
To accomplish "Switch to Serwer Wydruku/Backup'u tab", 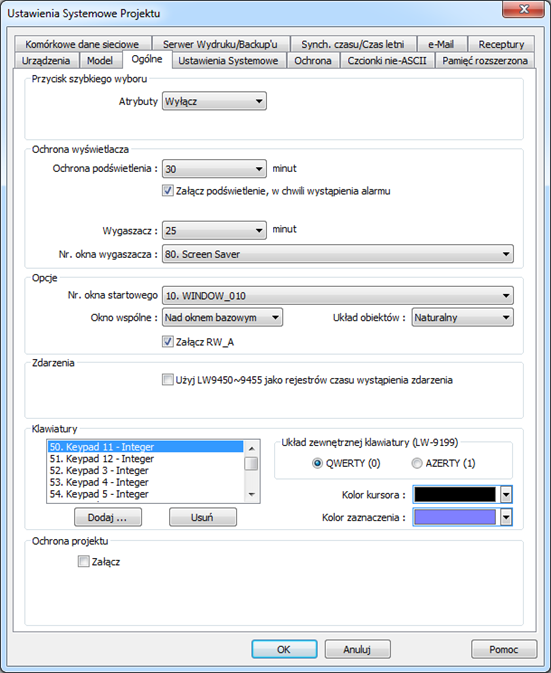I will [220, 44].
